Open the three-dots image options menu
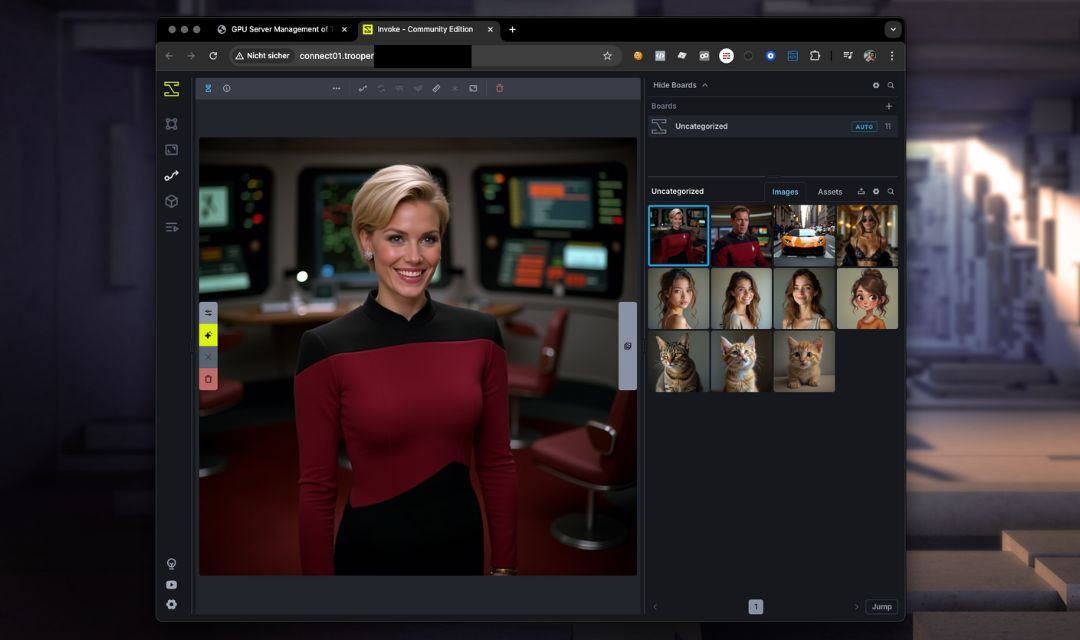This screenshot has width=1080, height=640. click(337, 88)
